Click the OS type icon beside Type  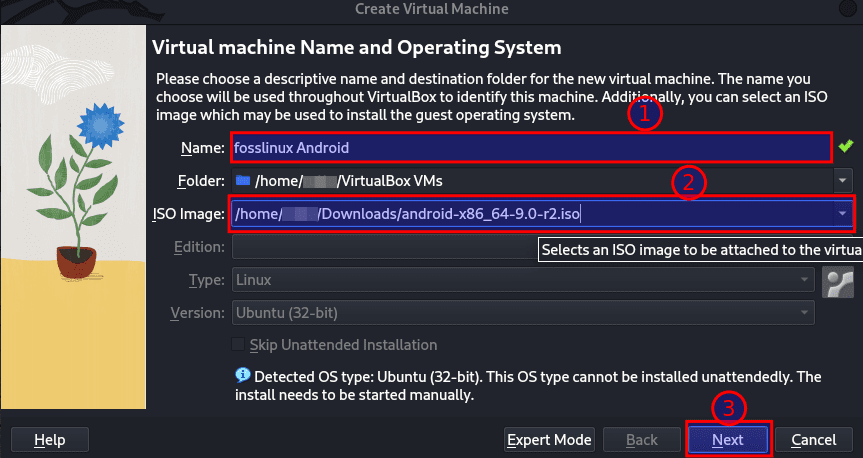pos(838,281)
